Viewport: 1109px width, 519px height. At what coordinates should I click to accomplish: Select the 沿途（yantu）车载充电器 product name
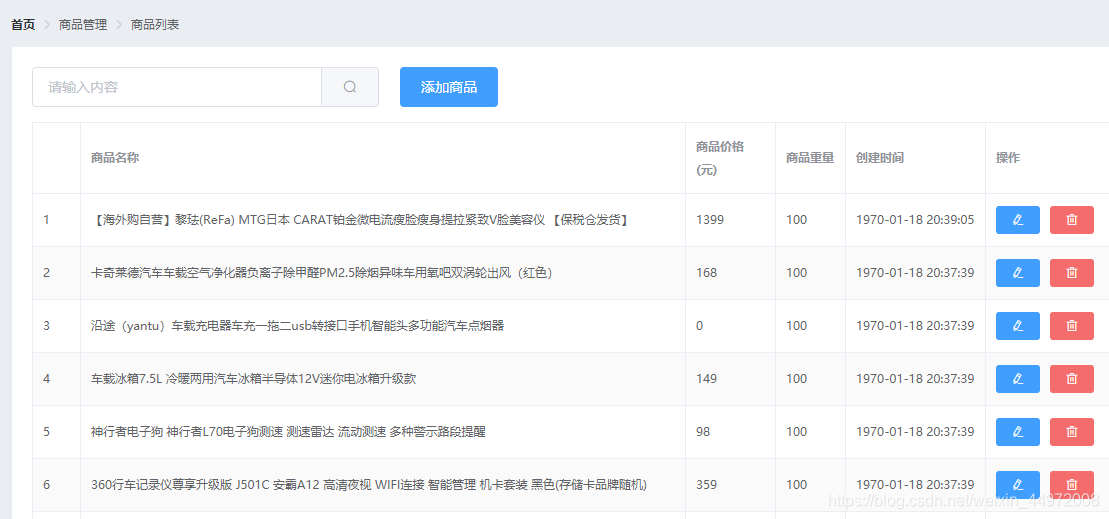(298, 326)
